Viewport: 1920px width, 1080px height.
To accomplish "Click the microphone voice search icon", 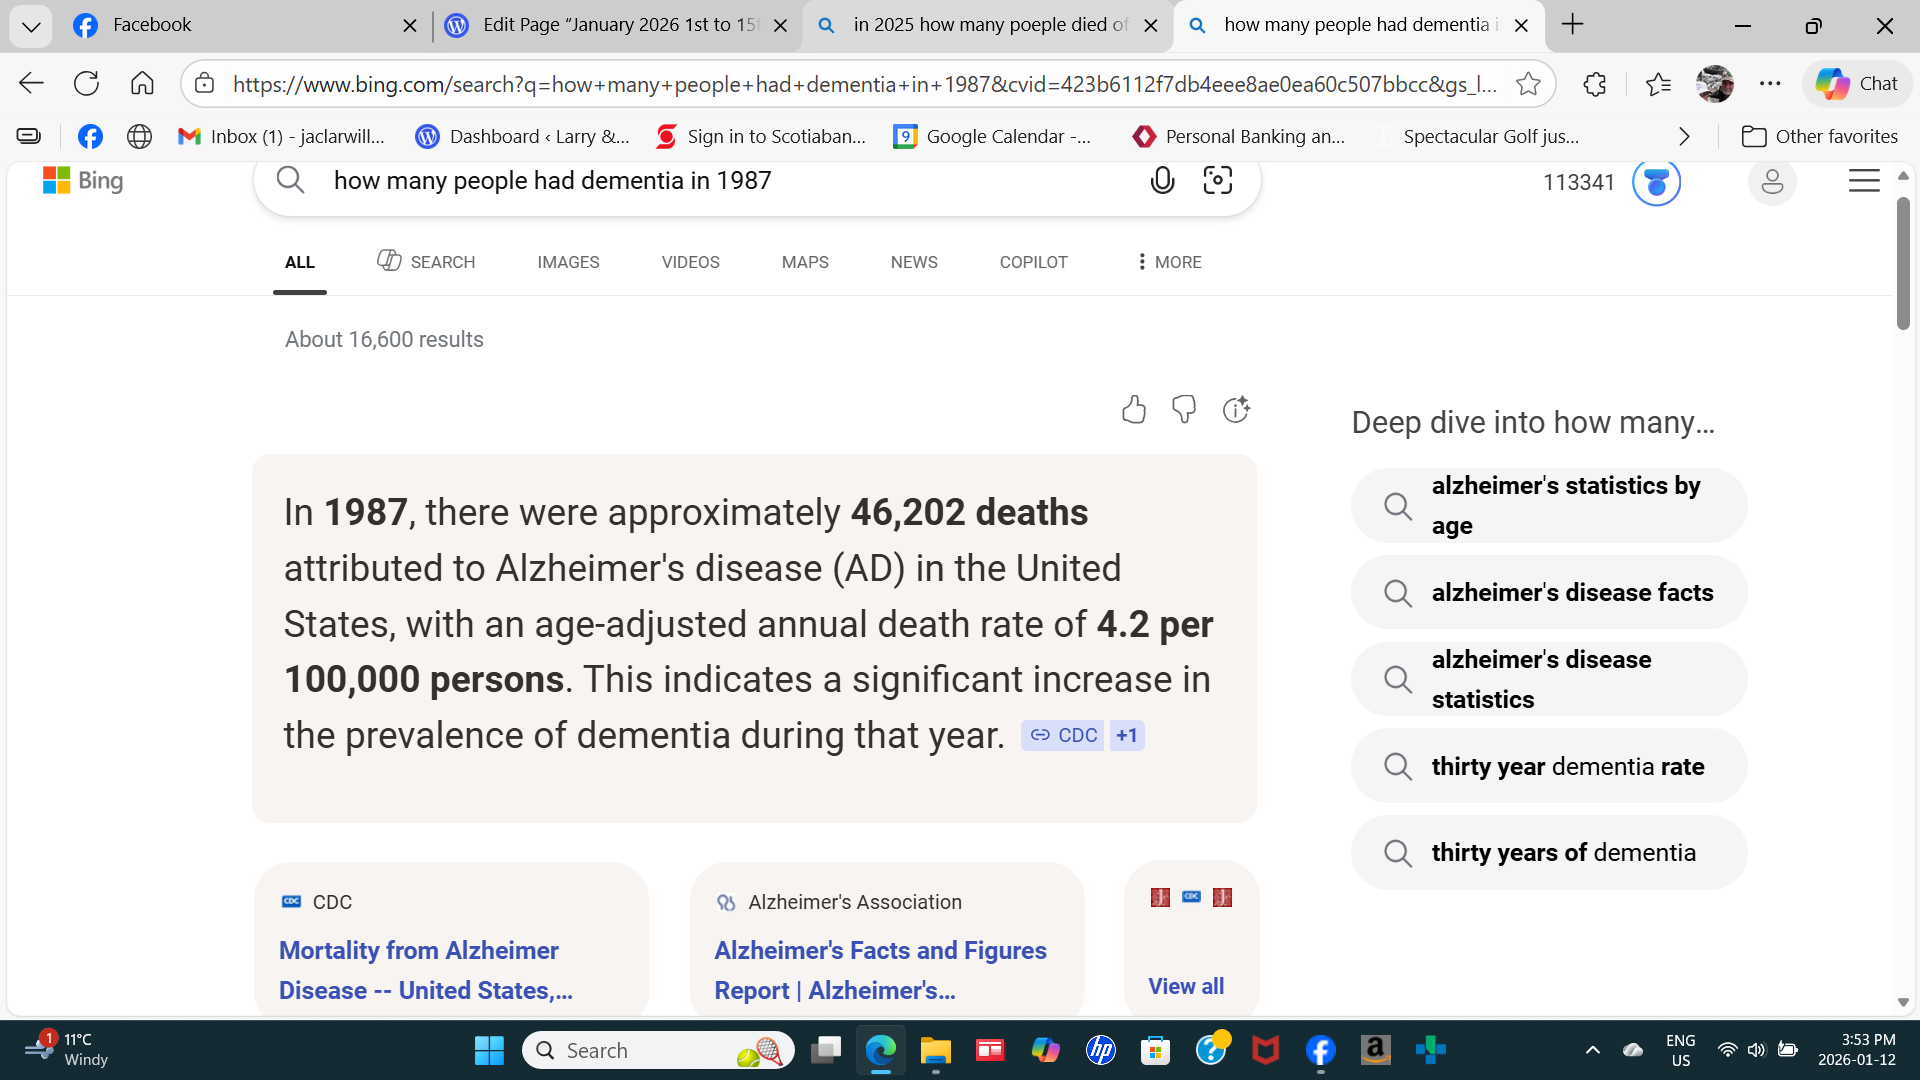I will 1162,181.
